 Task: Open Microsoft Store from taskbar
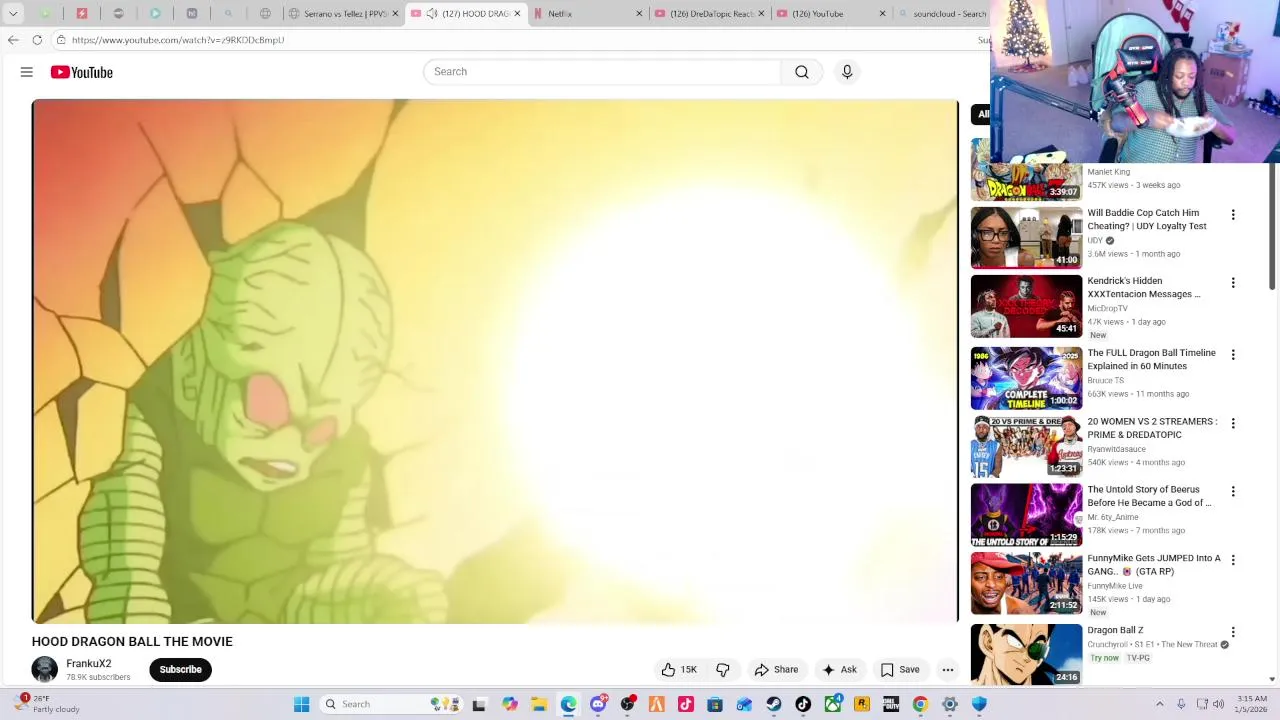(715, 704)
